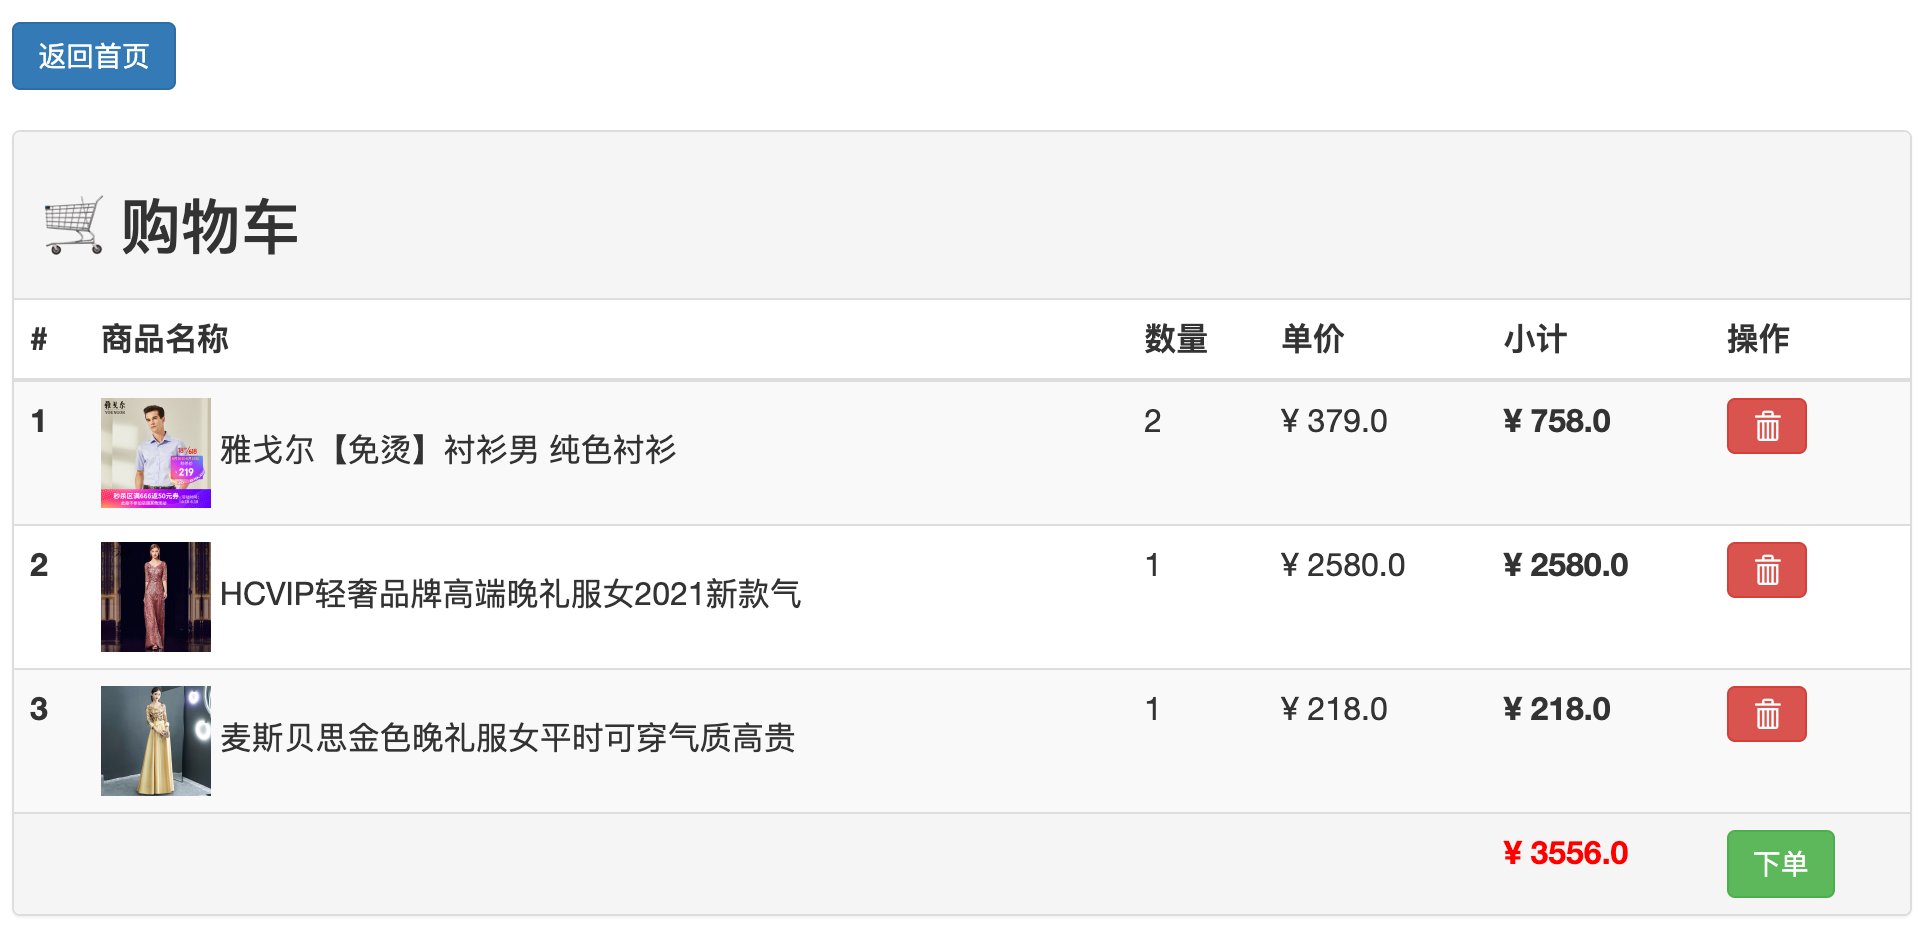Click the 商品名称 column header

coord(165,339)
